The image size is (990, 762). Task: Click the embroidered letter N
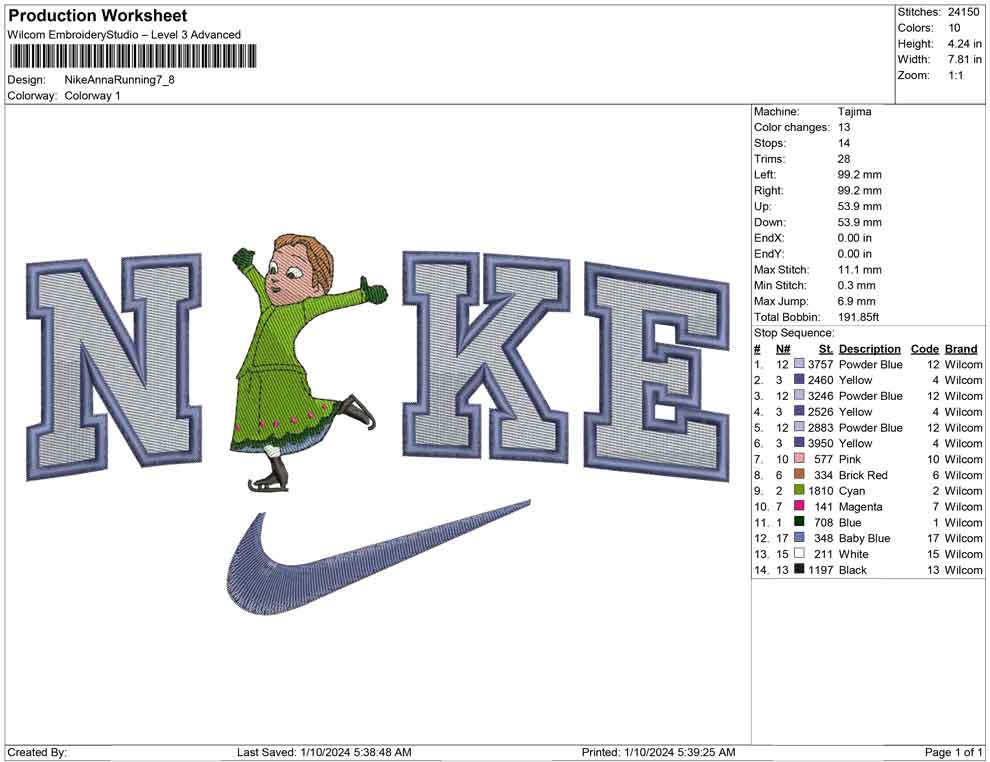114,367
